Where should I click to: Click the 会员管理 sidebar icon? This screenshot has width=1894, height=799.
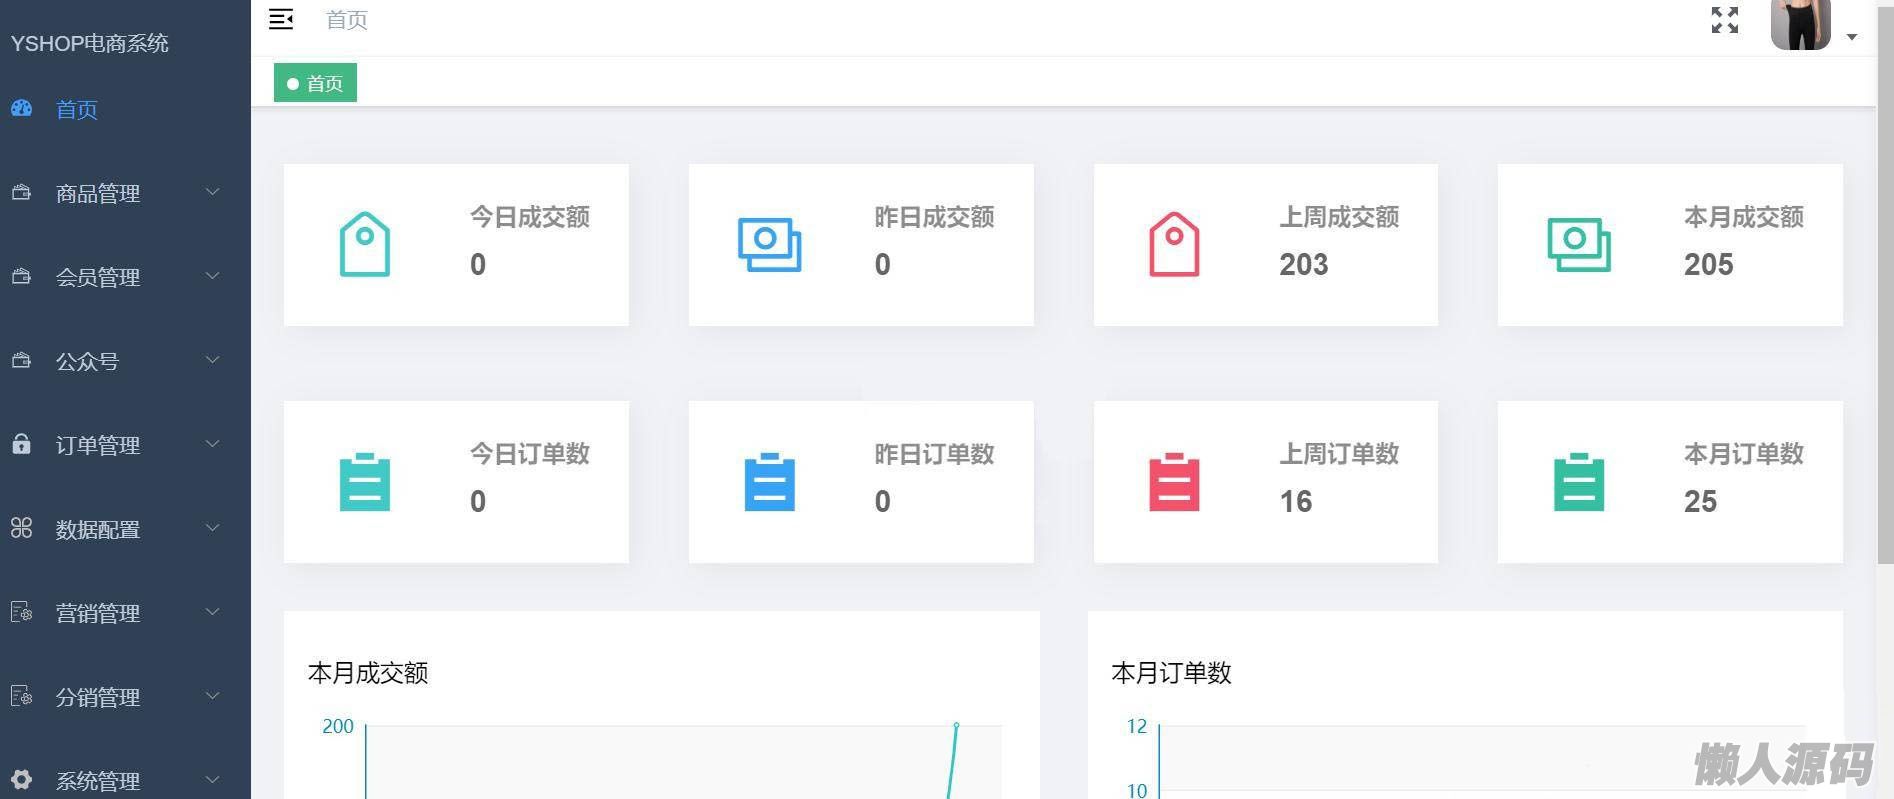21,276
